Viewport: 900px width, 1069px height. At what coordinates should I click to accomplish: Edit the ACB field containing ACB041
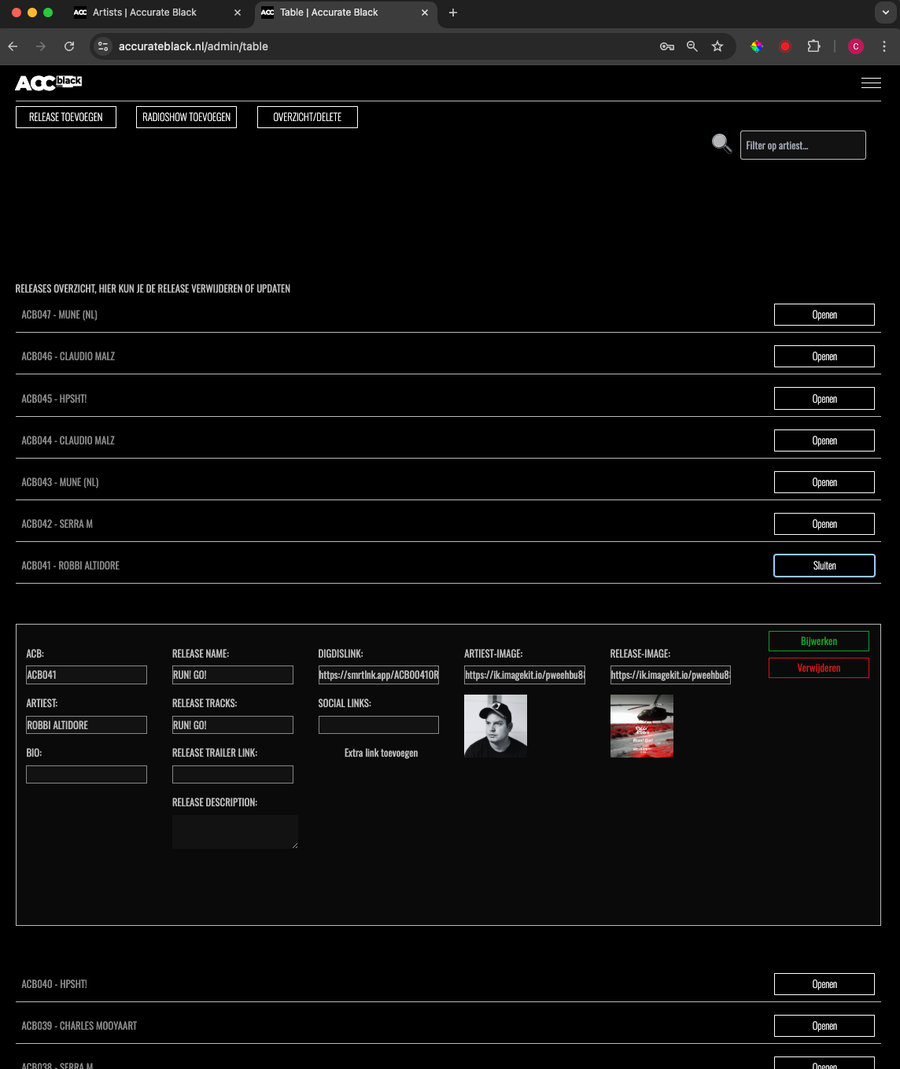(87, 675)
